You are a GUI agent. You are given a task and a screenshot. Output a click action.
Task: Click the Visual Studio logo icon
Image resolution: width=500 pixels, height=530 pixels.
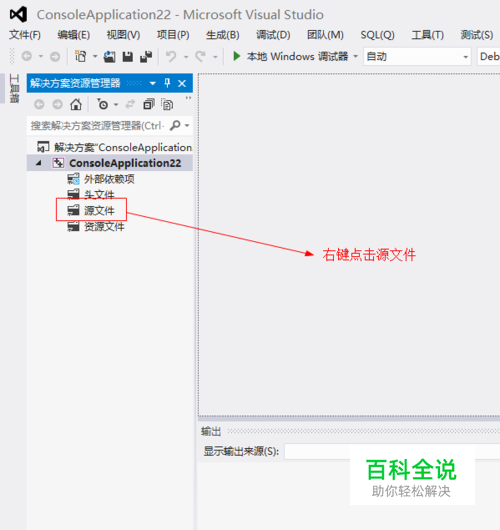pos(18,15)
